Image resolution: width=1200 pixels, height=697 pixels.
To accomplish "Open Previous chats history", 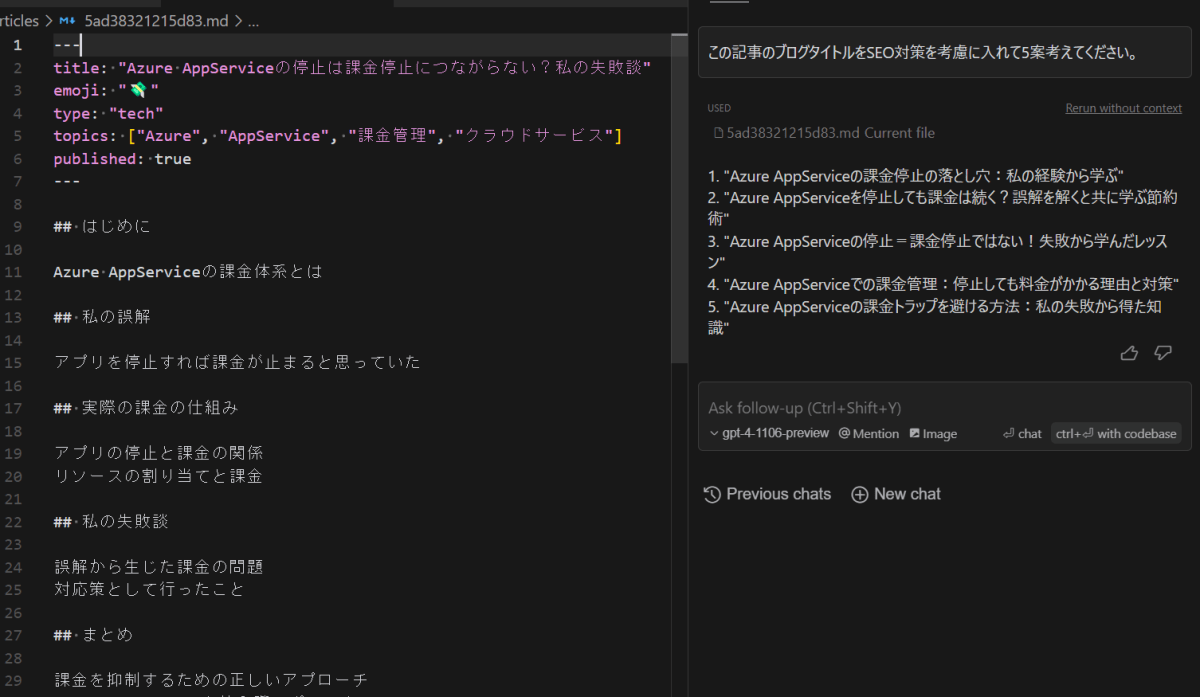I will (768, 494).
